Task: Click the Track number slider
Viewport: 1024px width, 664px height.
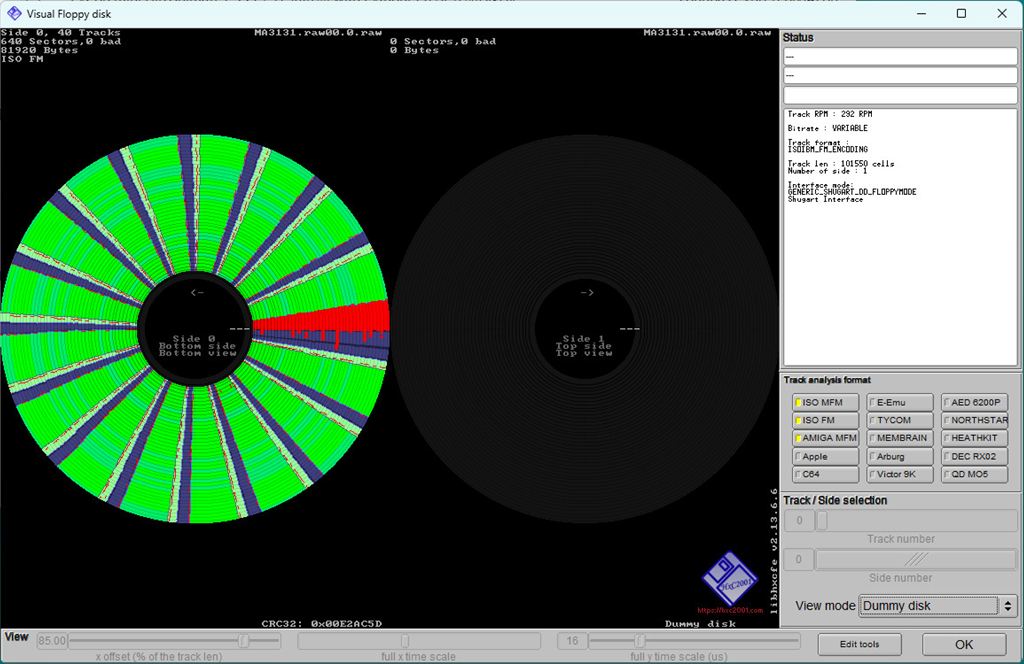Action: point(916,521)
